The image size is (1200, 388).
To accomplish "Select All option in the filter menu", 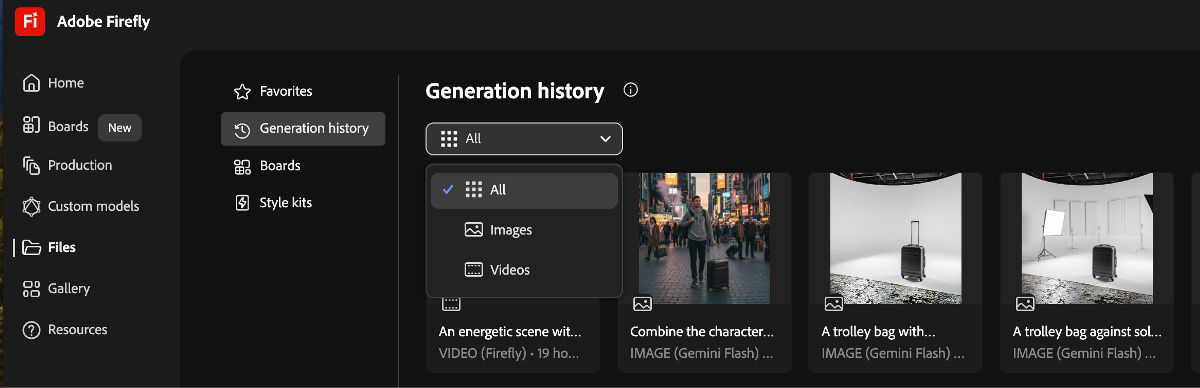I will click(x=524, y=190).
